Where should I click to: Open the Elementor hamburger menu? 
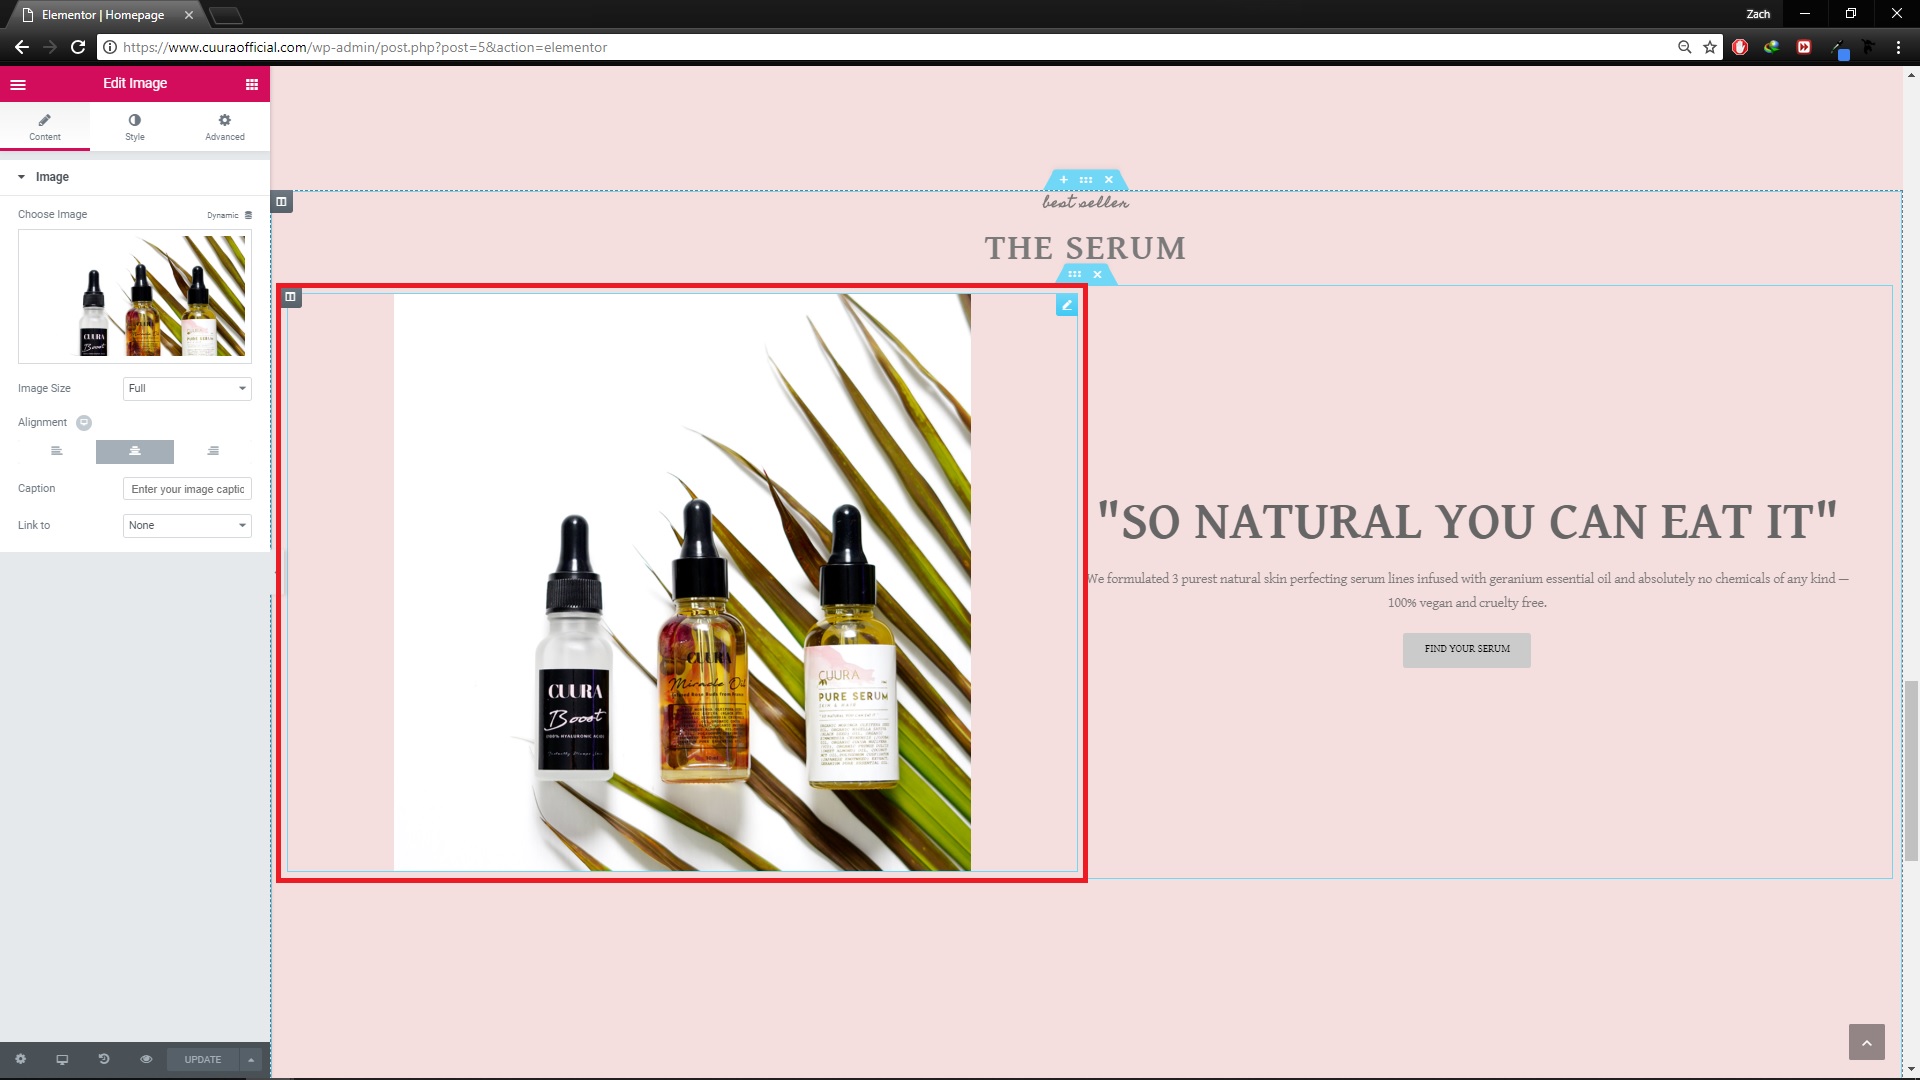18,84
